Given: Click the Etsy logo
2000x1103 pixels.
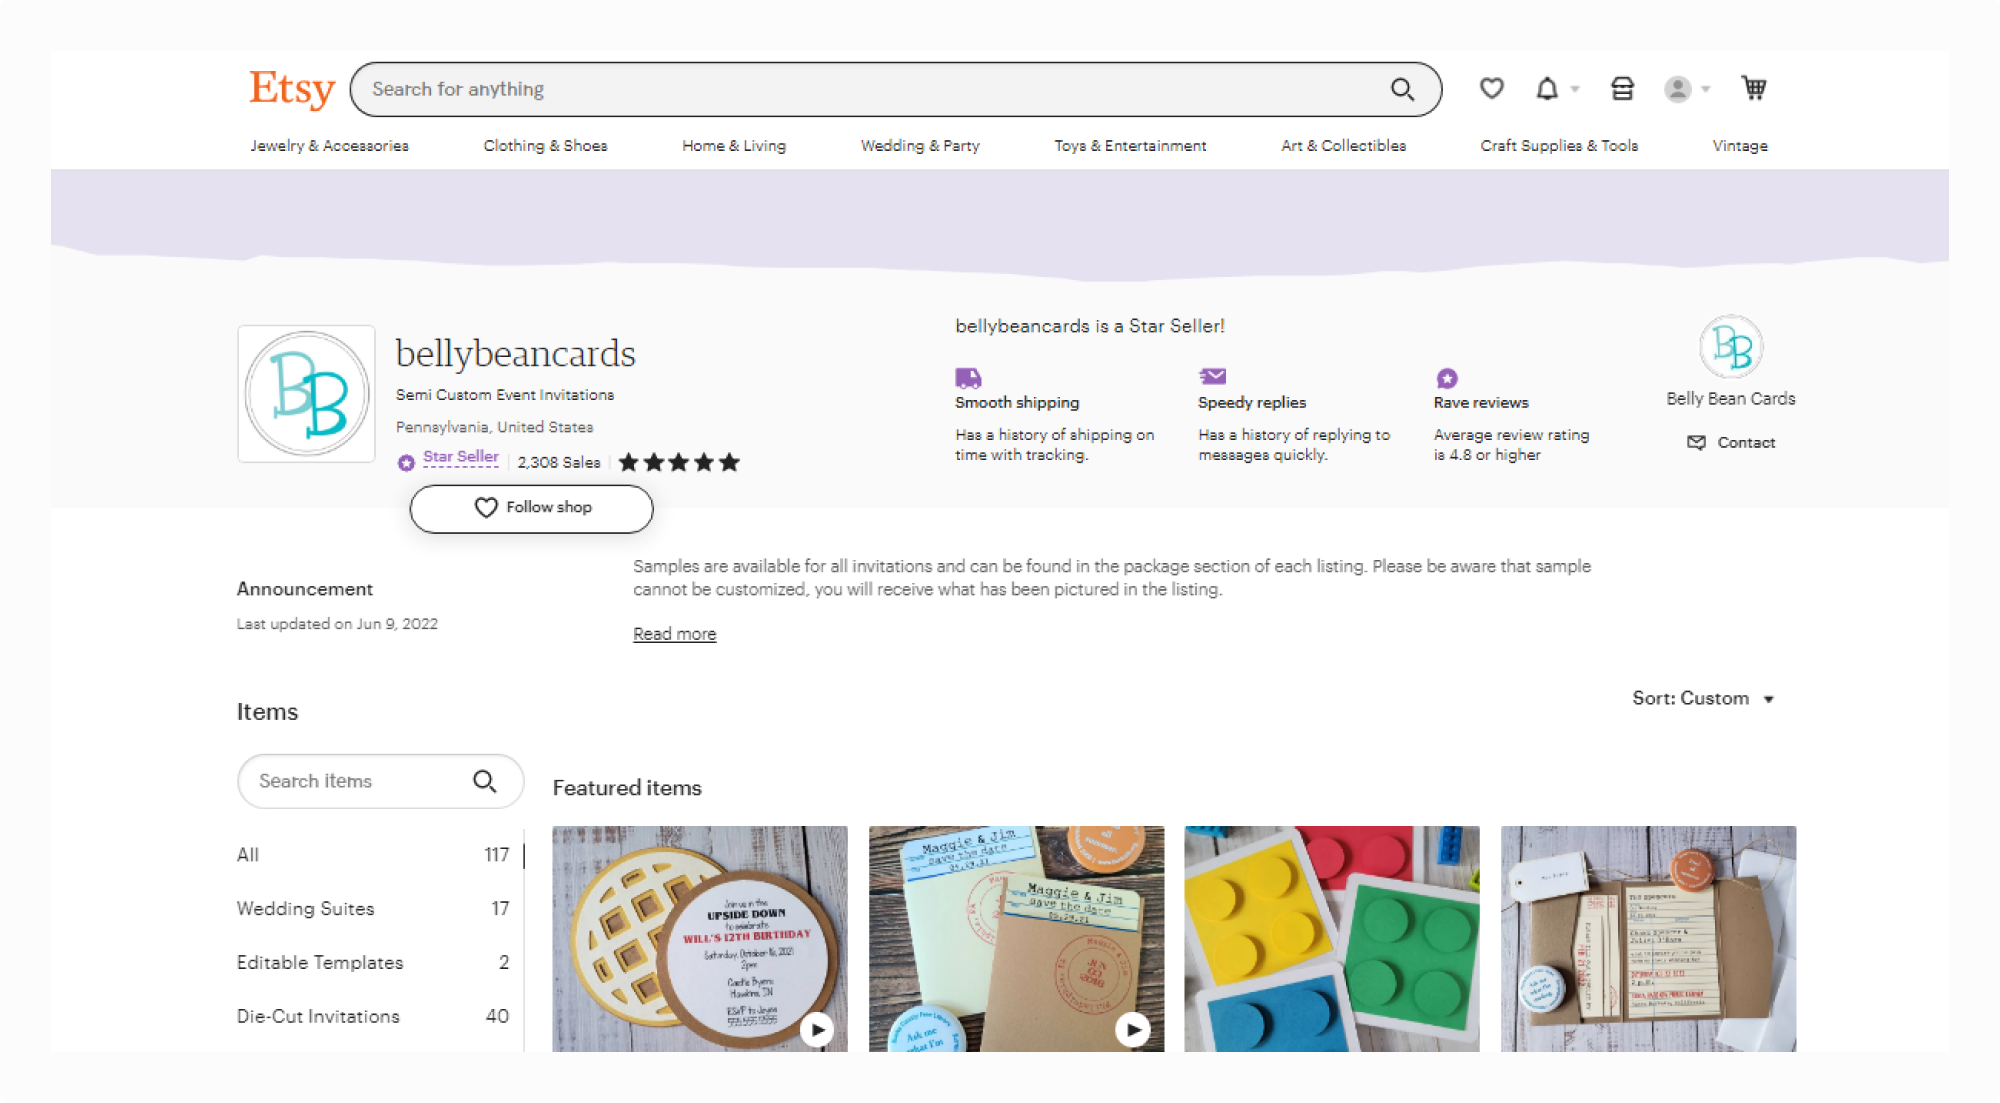Looking at the screenshot, I should (291, 89).
